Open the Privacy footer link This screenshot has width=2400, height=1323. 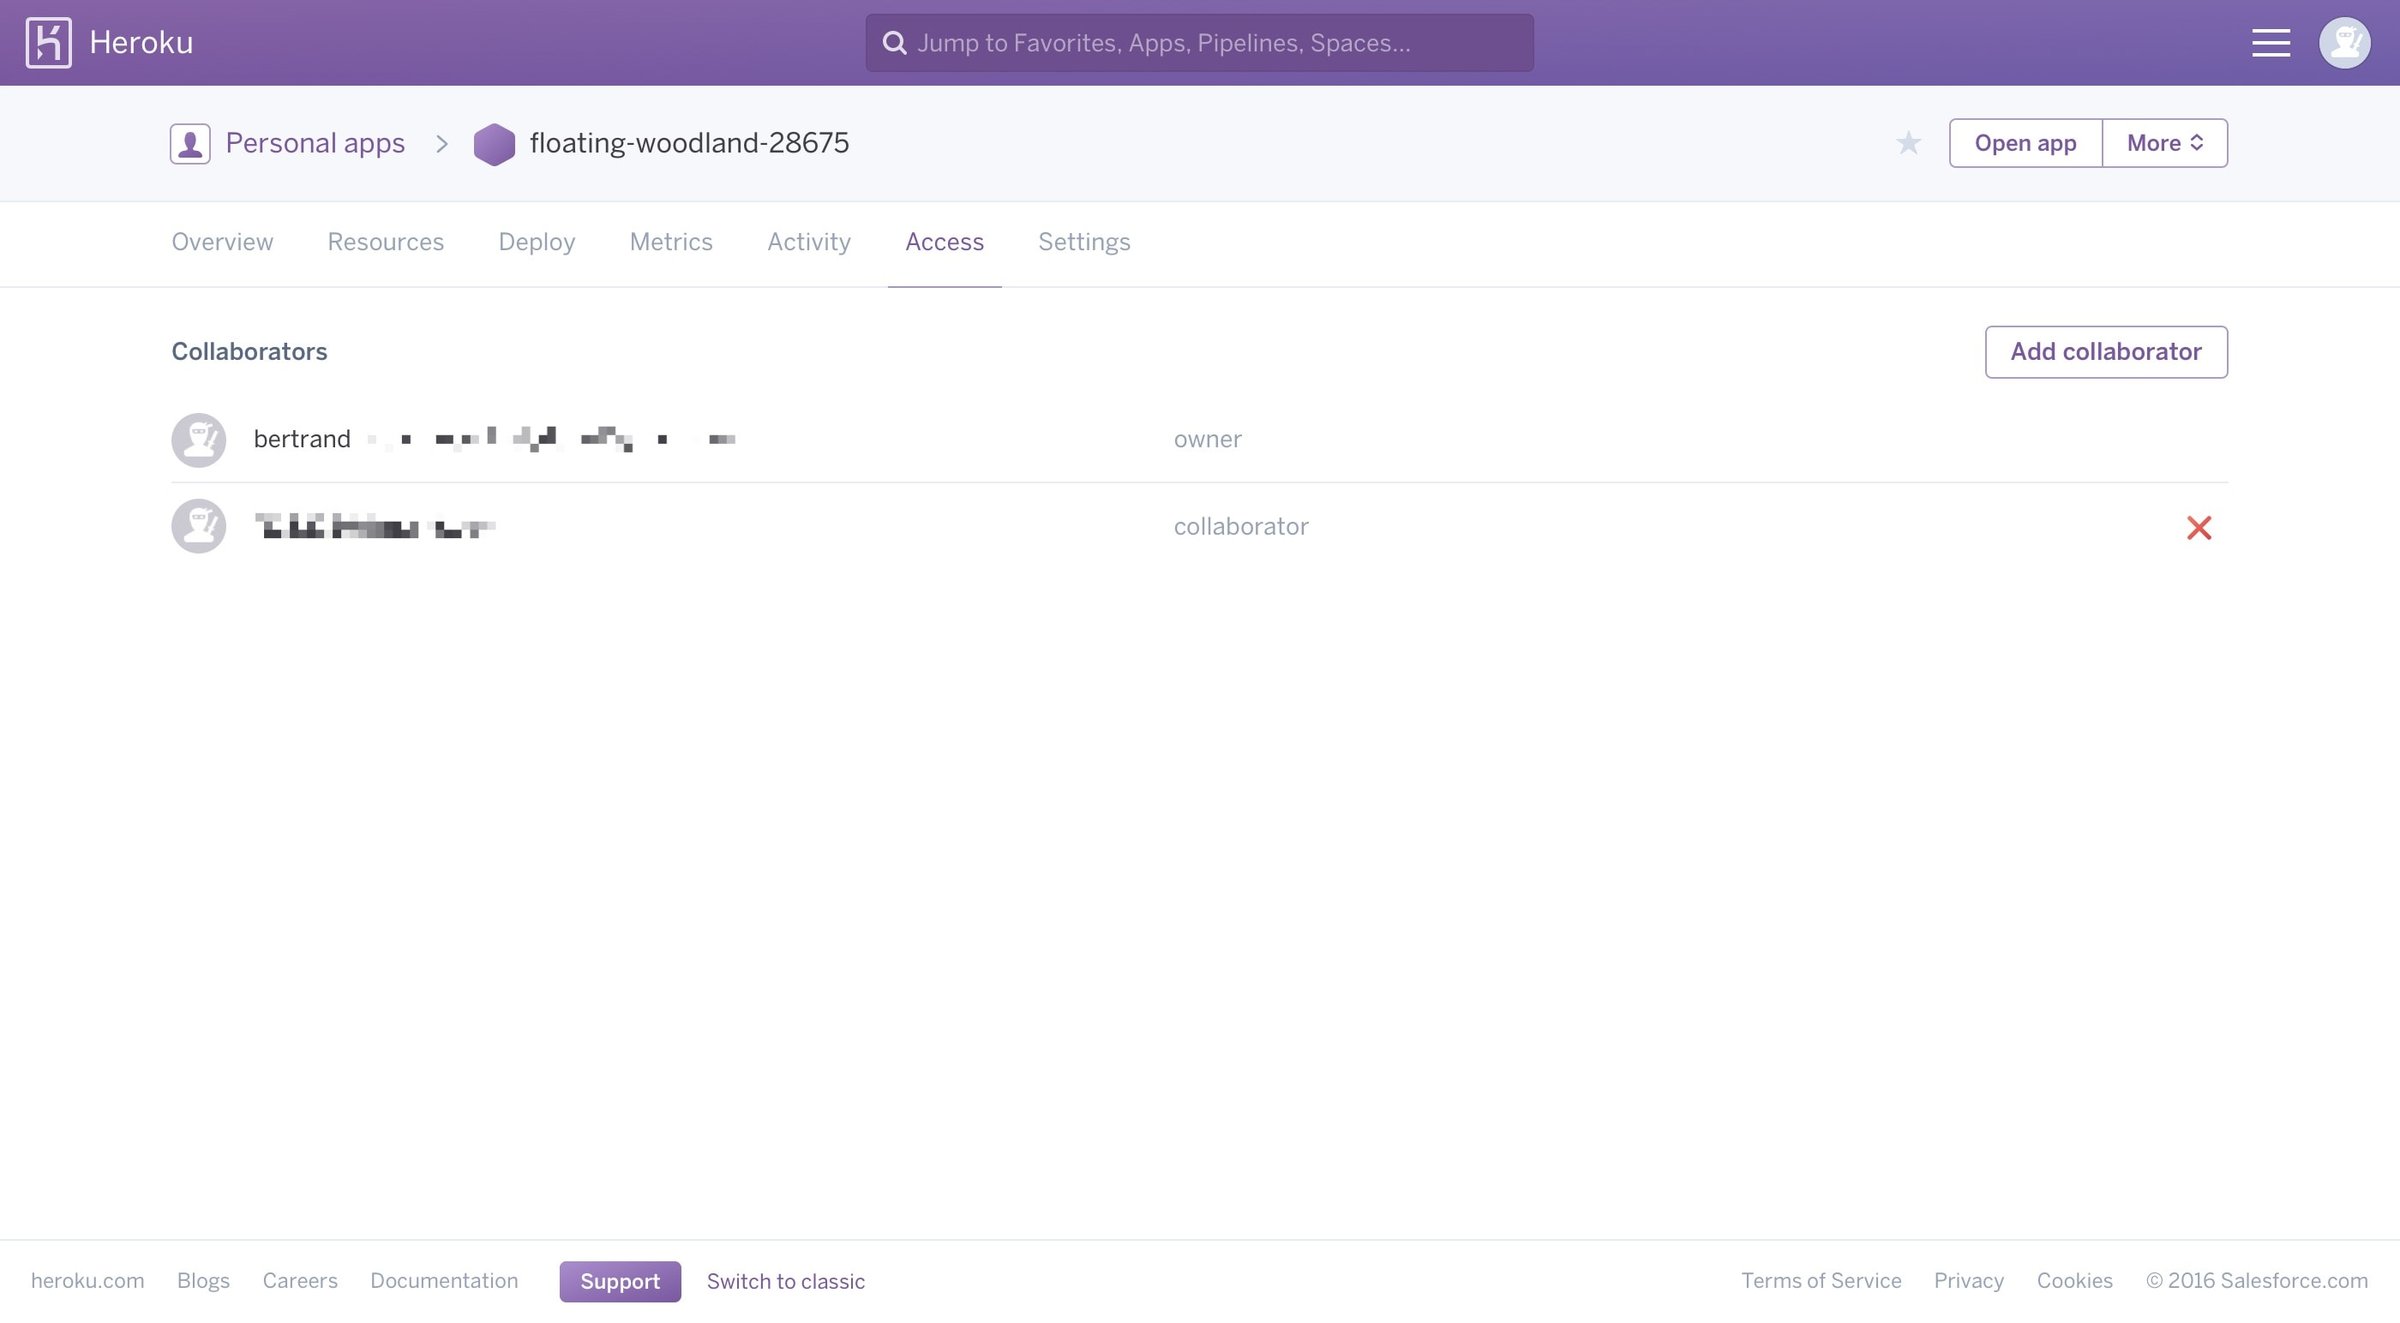(x=1969, y=1281)
